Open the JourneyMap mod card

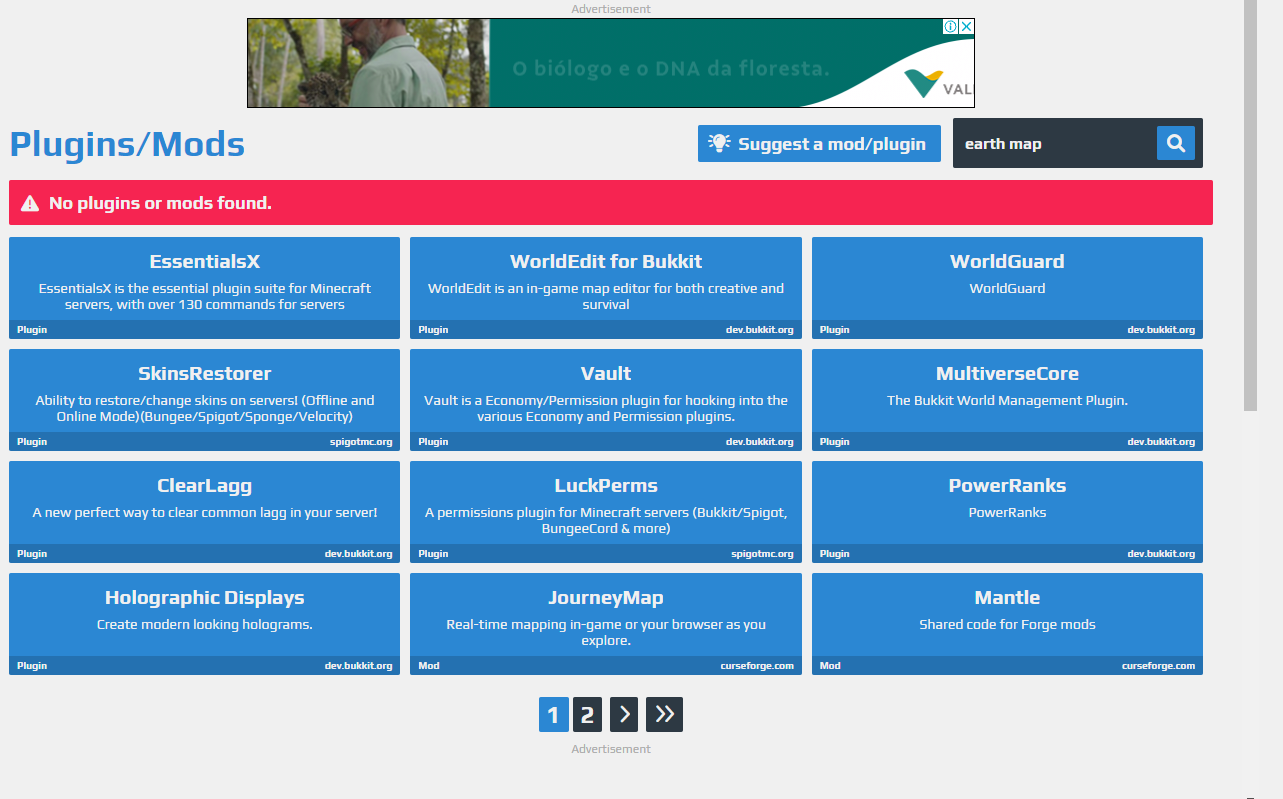tap(606, 624)
